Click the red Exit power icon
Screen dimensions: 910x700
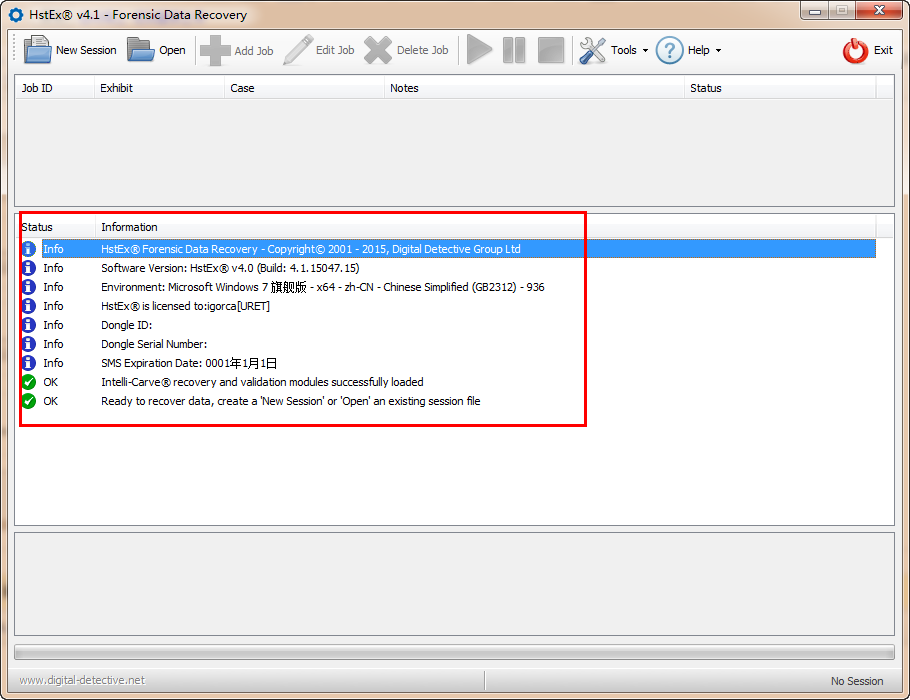click(855, 50)
